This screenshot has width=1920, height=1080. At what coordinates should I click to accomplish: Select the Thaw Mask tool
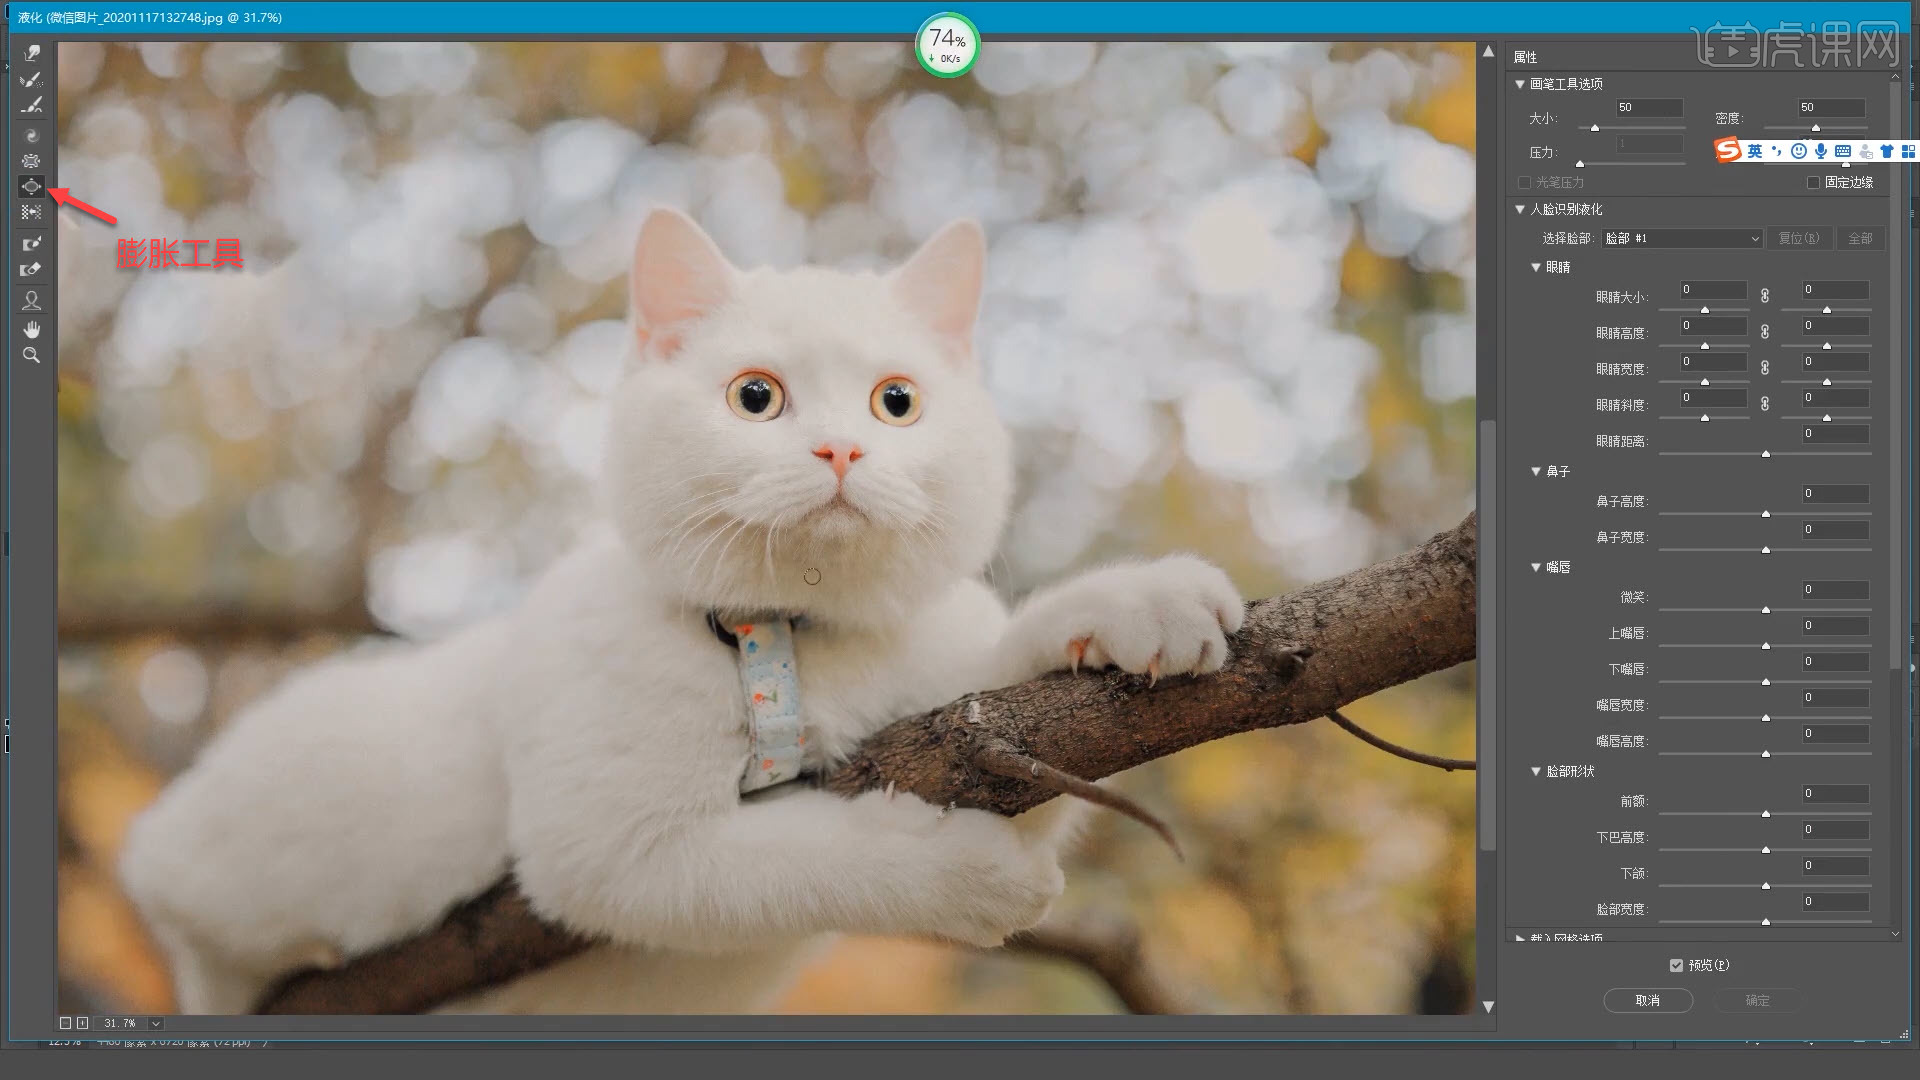point(32,269)
